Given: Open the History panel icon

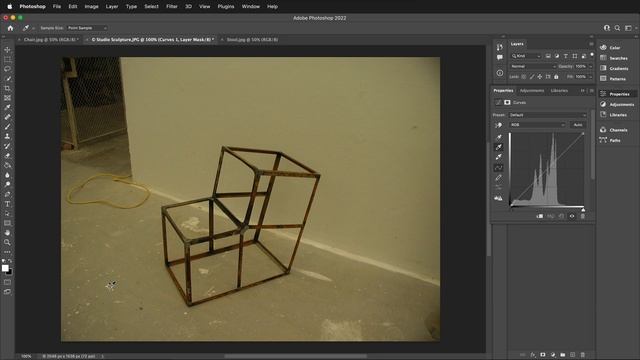Looking at the screenshot, I should coord(500,47).
